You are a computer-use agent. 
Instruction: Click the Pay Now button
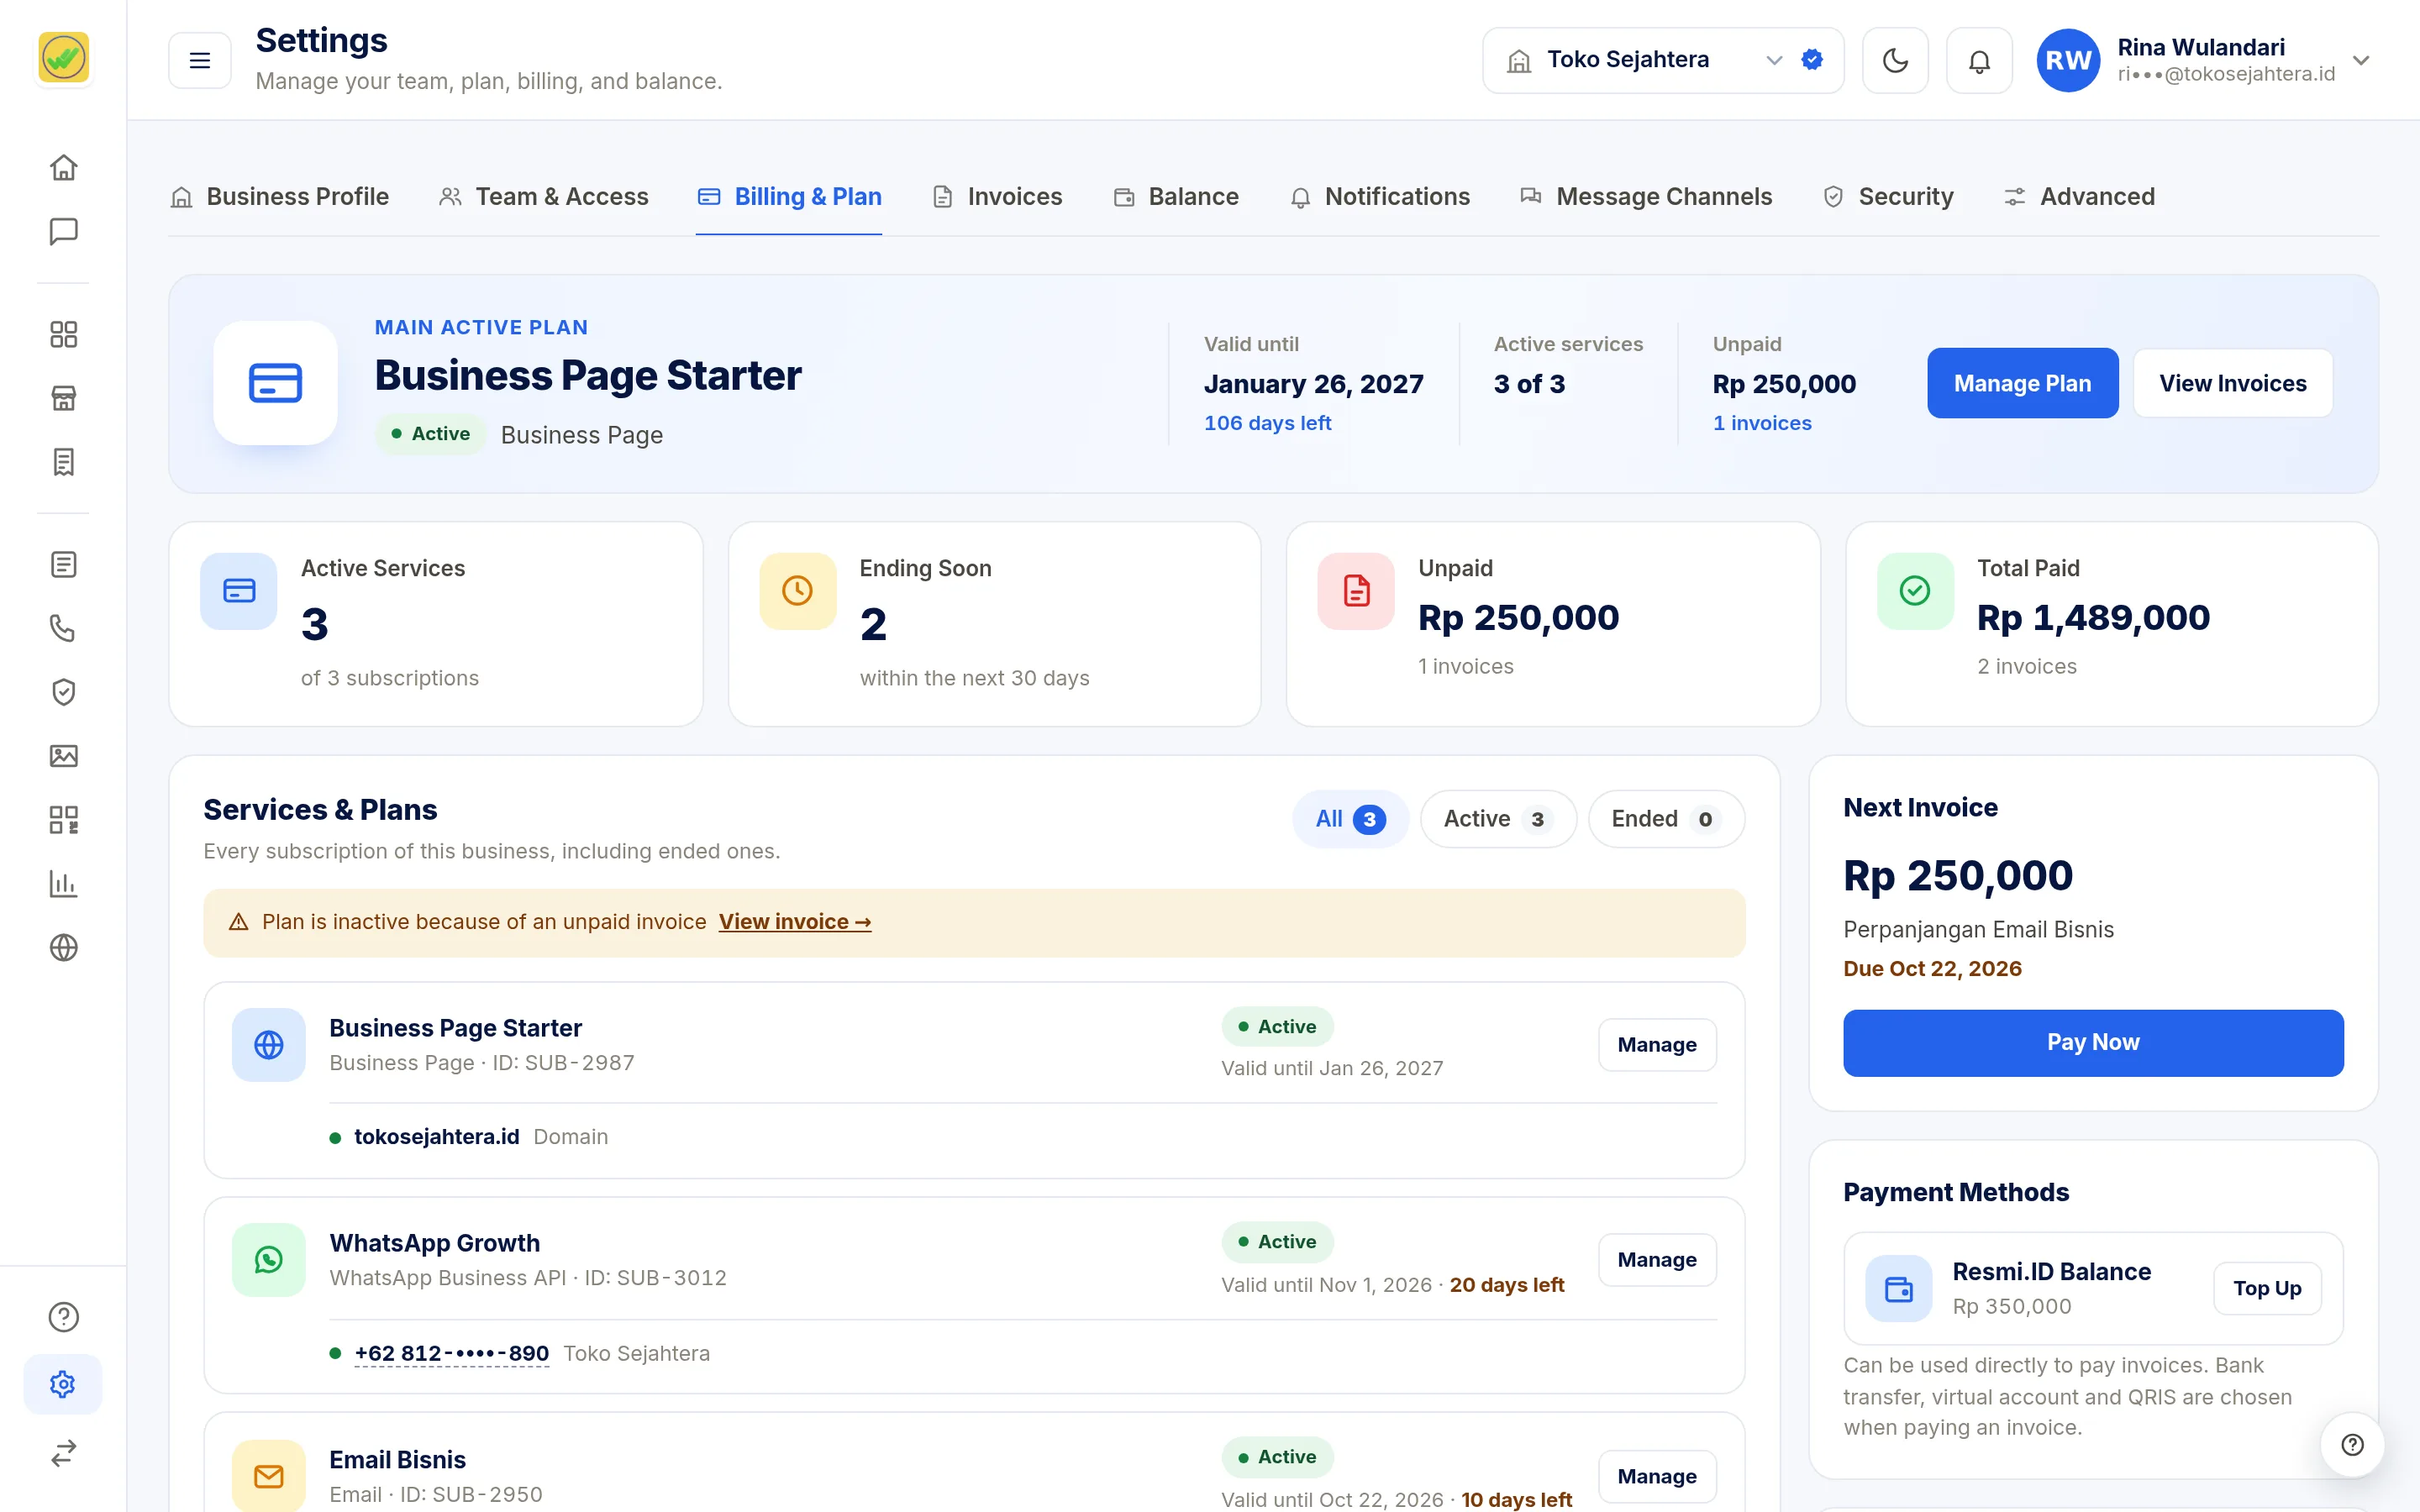click(2093, 1043)
